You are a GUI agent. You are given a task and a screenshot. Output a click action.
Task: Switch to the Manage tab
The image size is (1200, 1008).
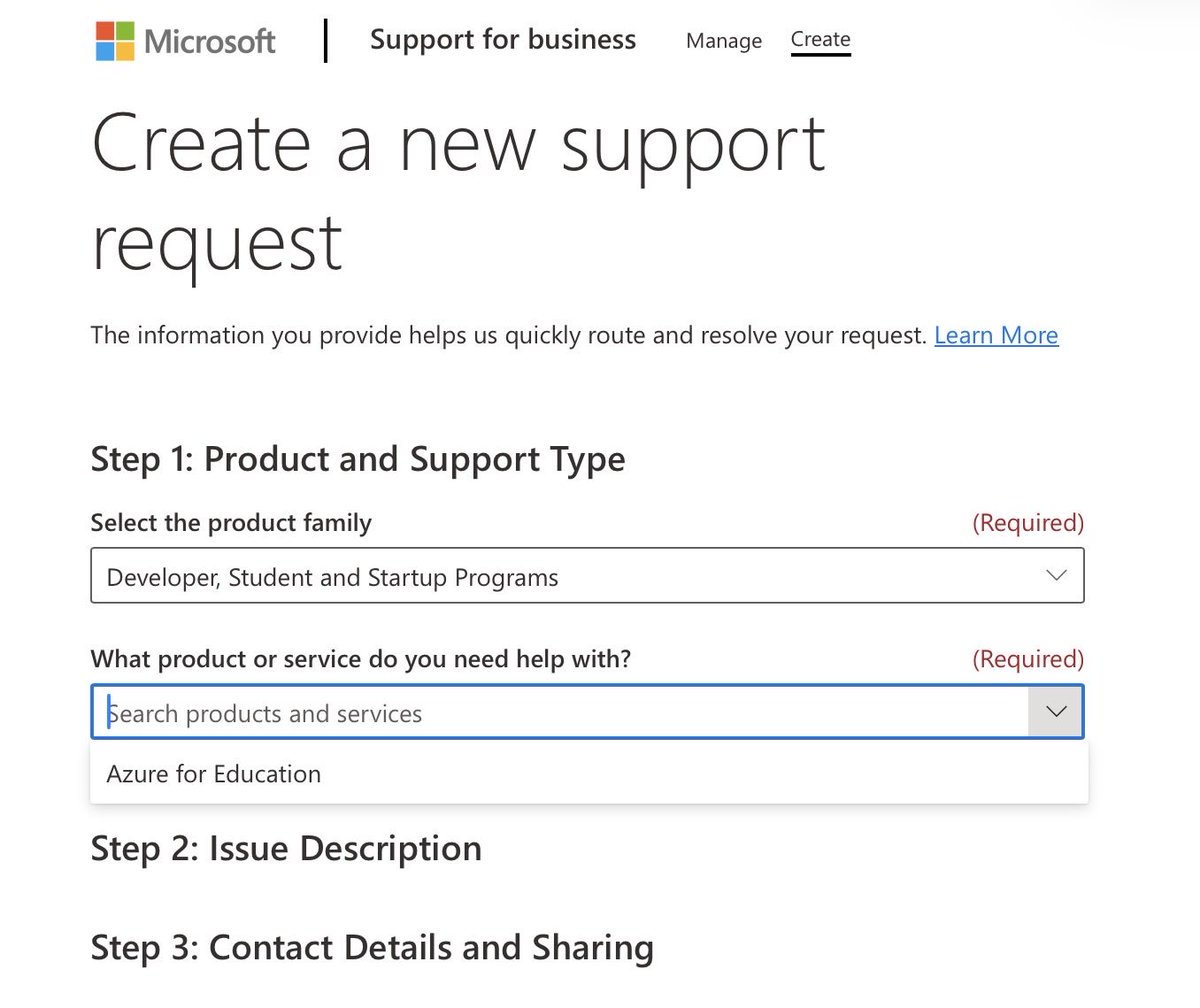point(724,41)
